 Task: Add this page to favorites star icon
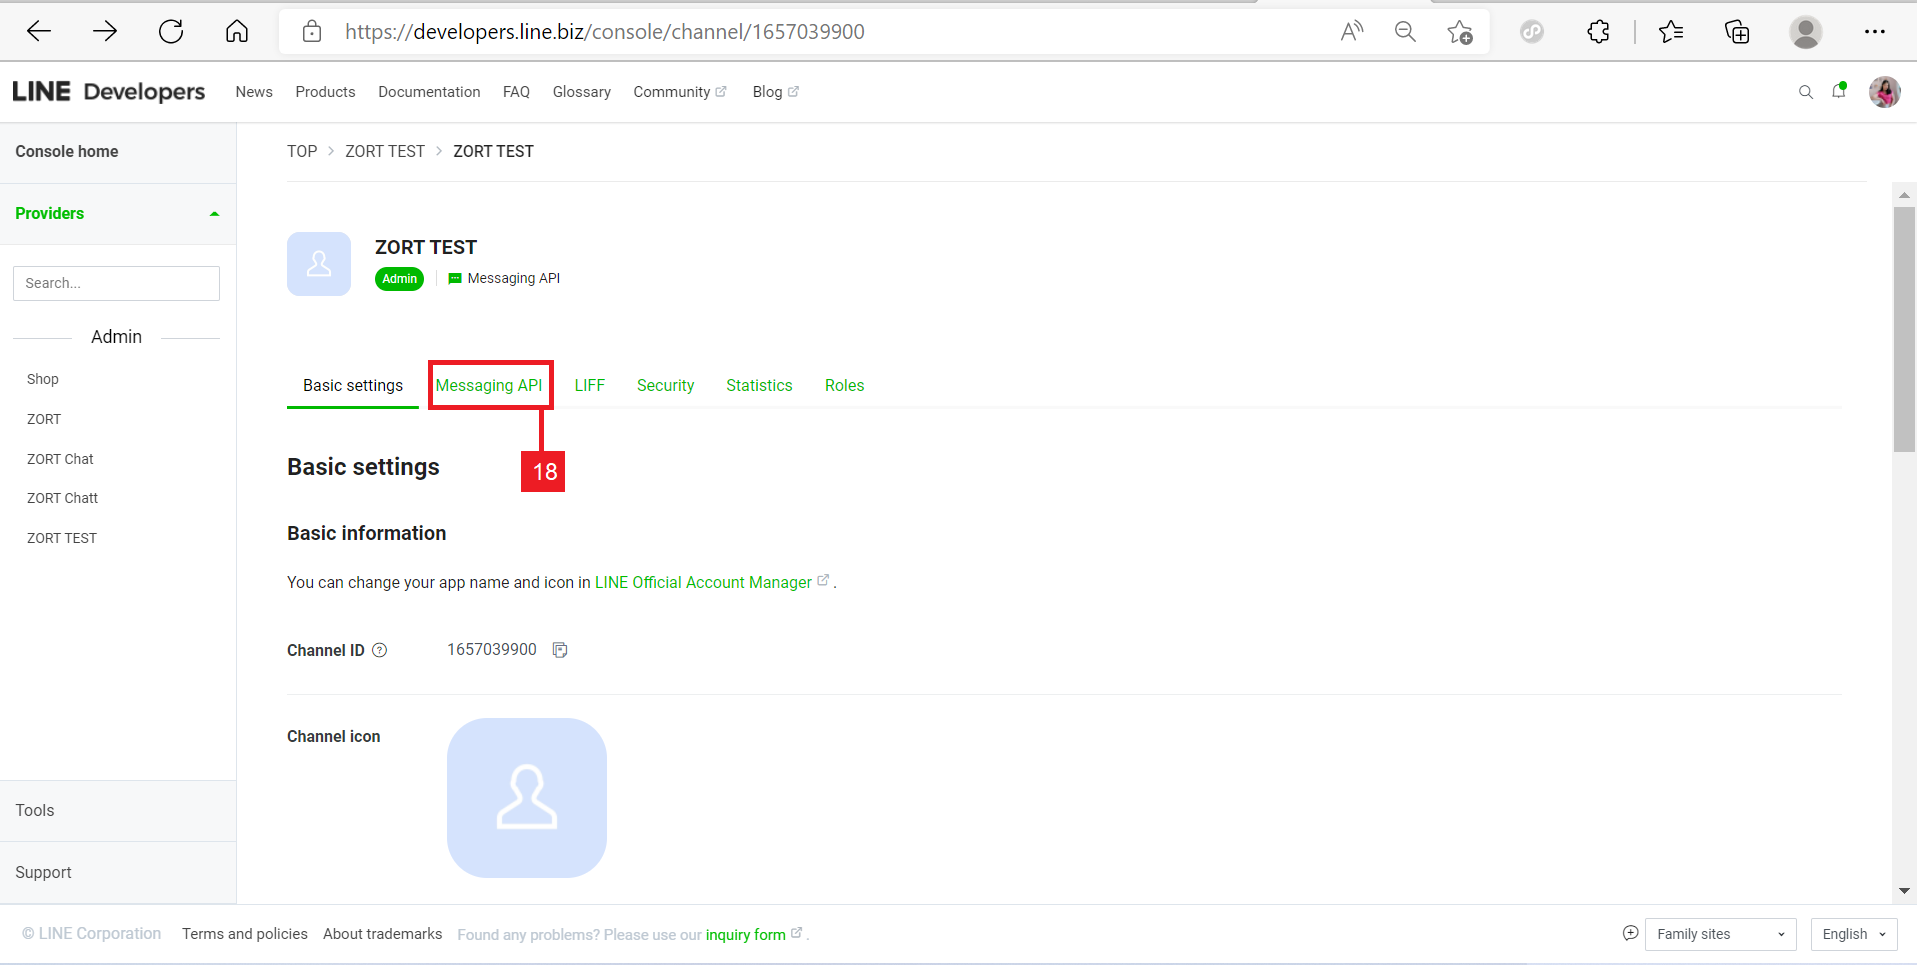point(1459,32)
